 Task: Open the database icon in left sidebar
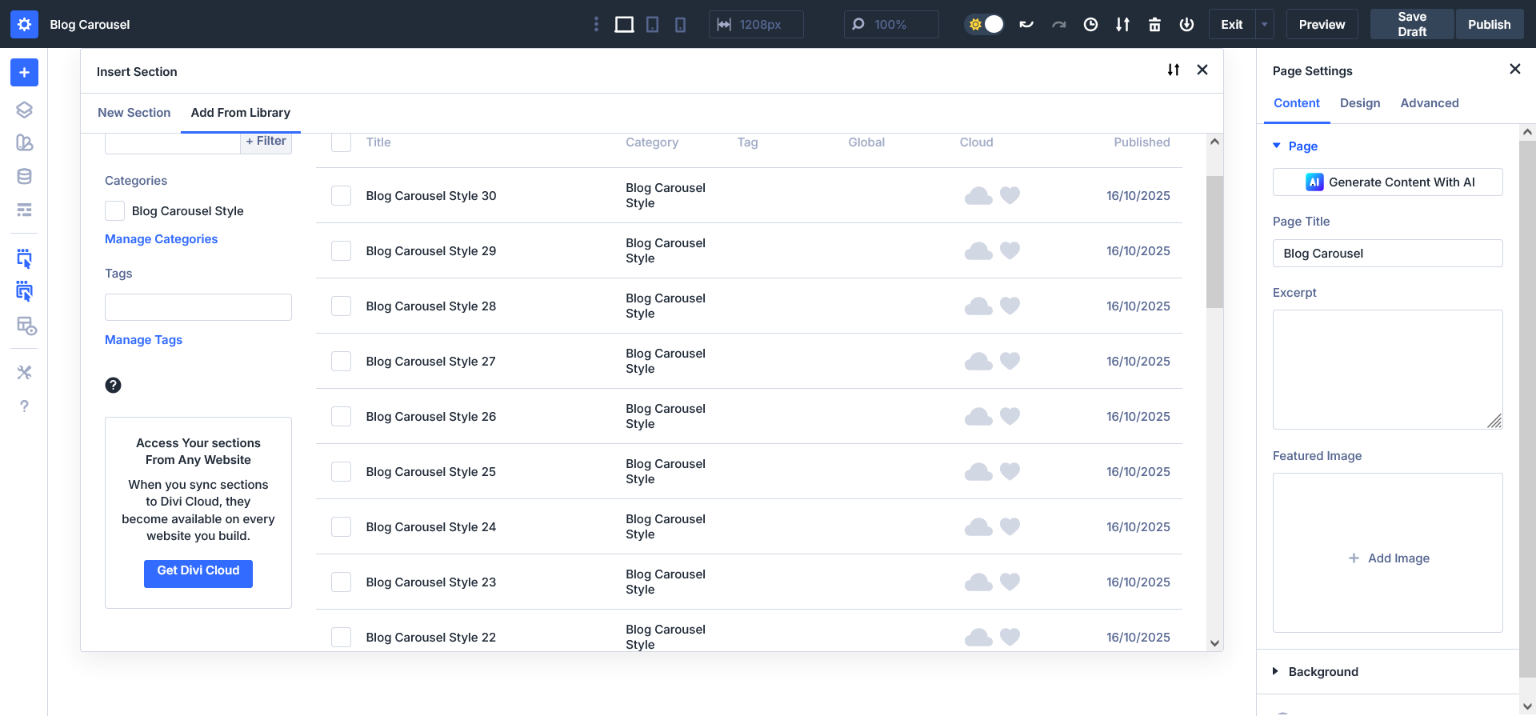click(24, 176)
